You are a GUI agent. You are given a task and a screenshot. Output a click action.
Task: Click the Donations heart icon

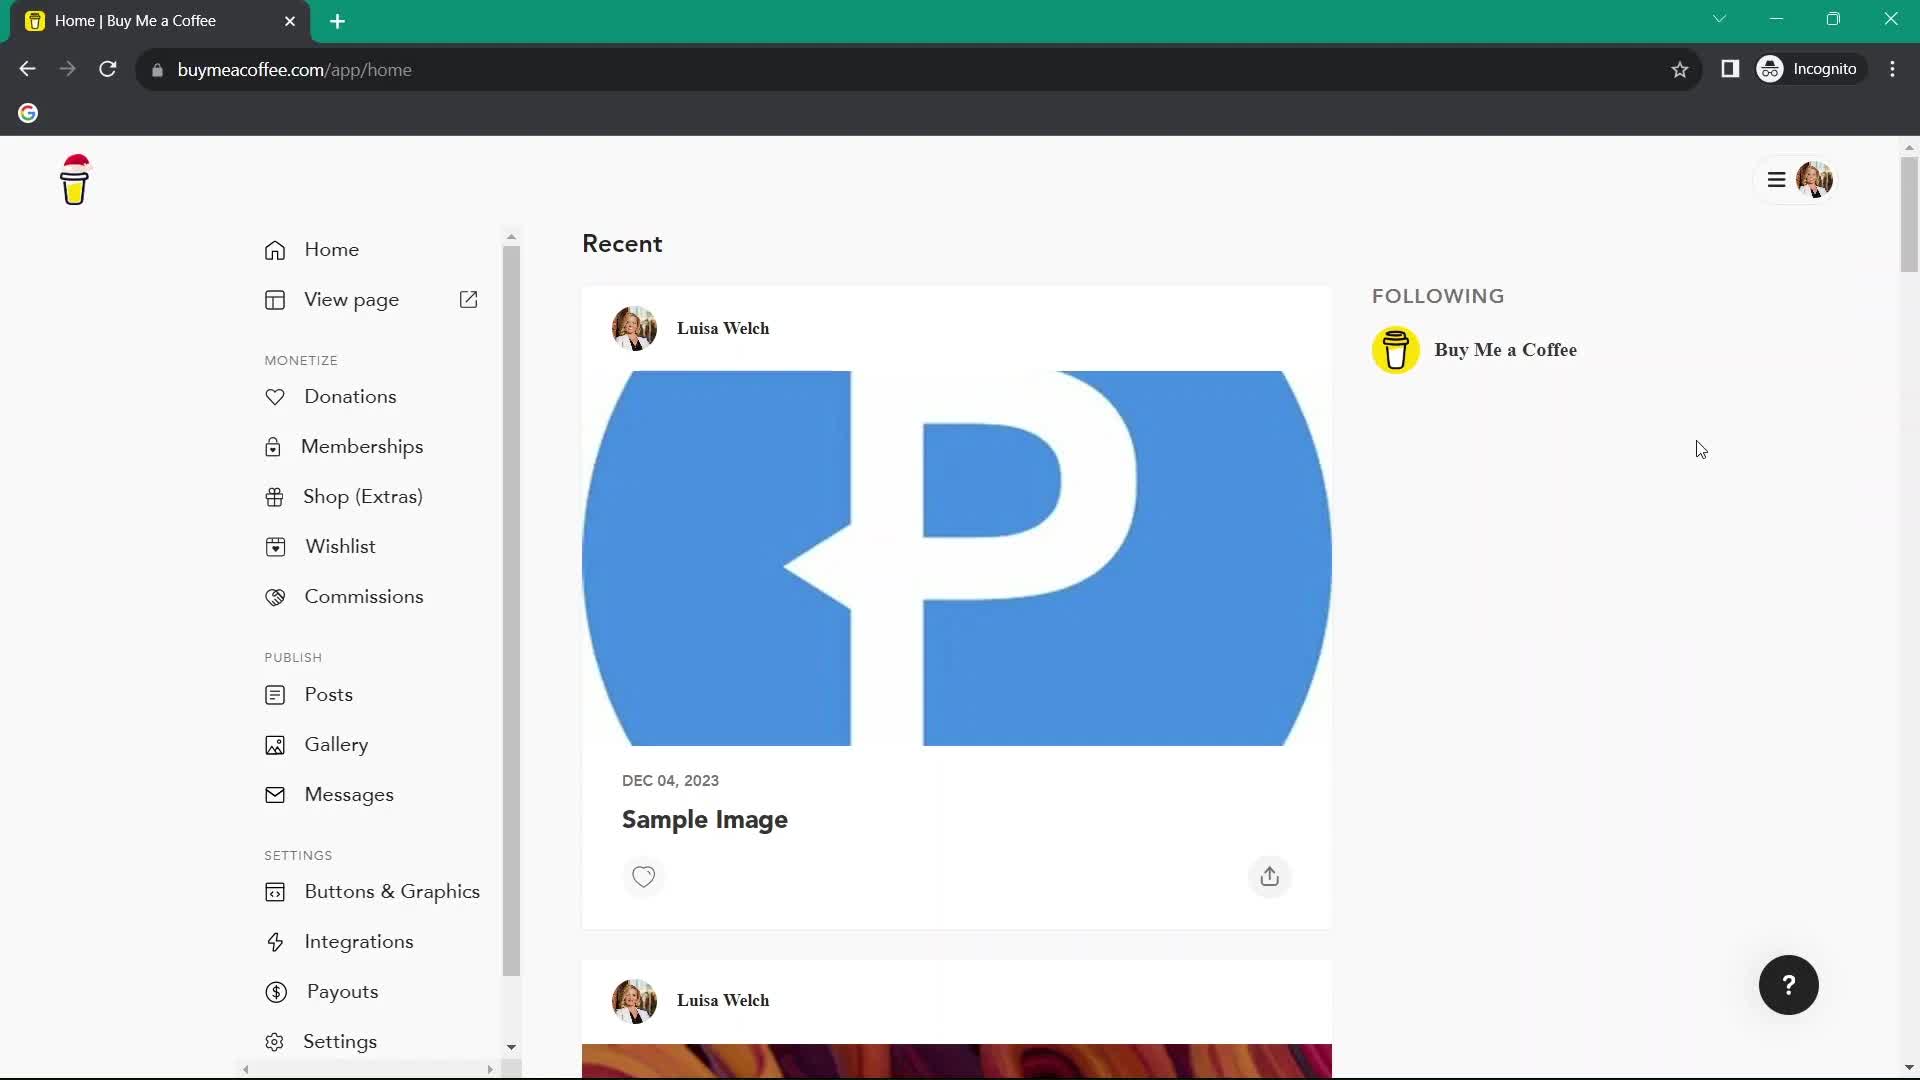274,397
